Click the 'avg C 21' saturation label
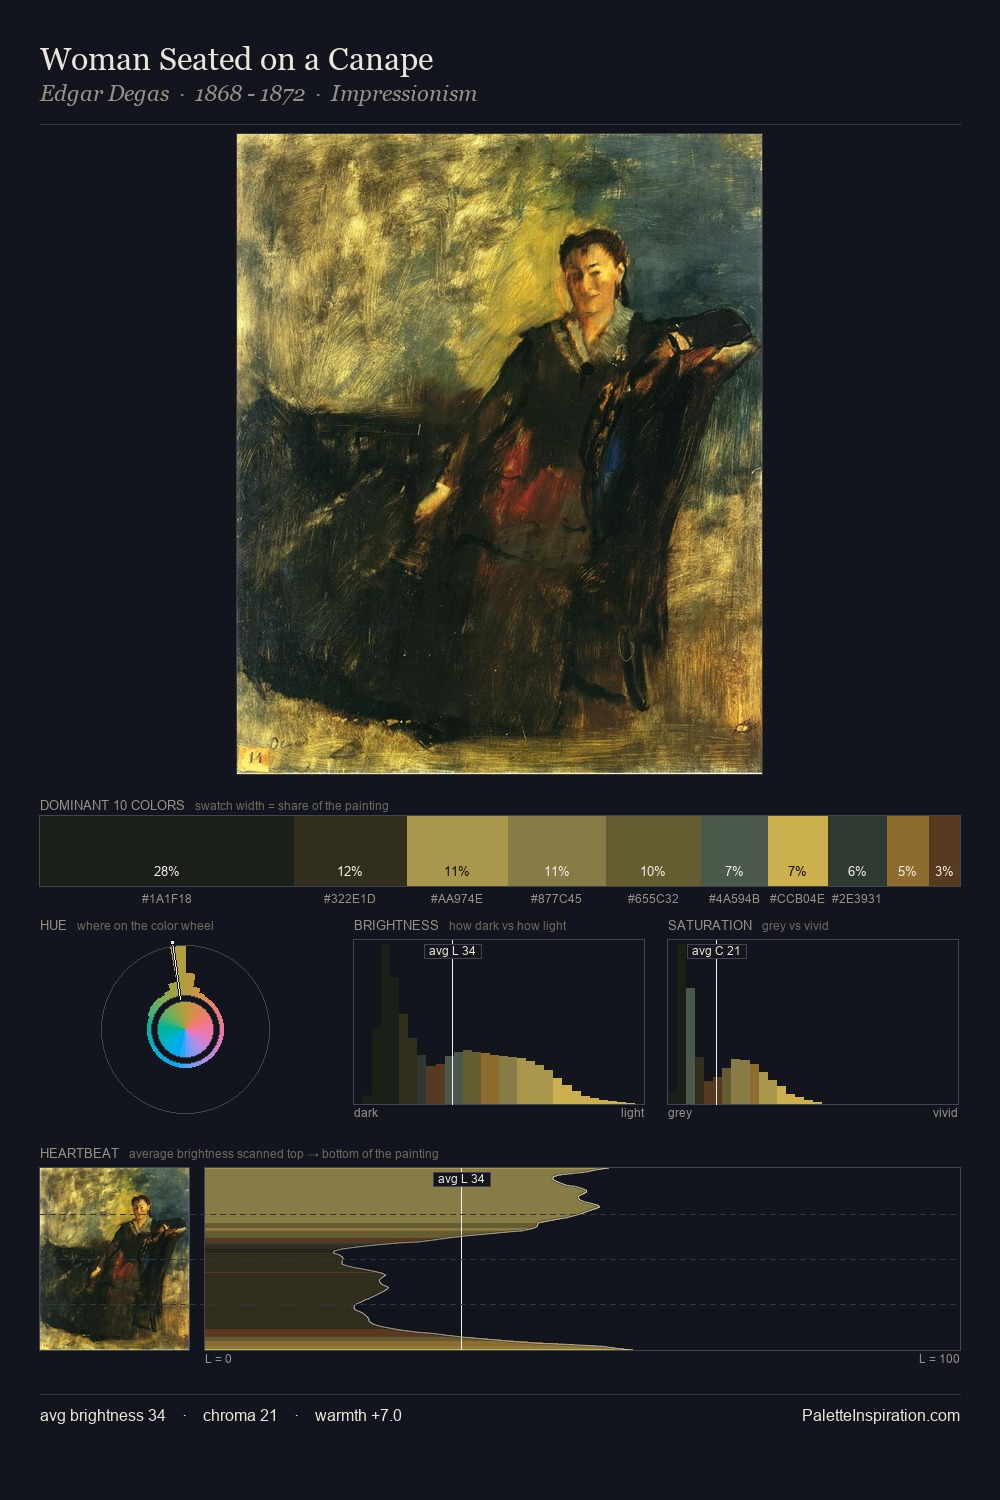 716,951
